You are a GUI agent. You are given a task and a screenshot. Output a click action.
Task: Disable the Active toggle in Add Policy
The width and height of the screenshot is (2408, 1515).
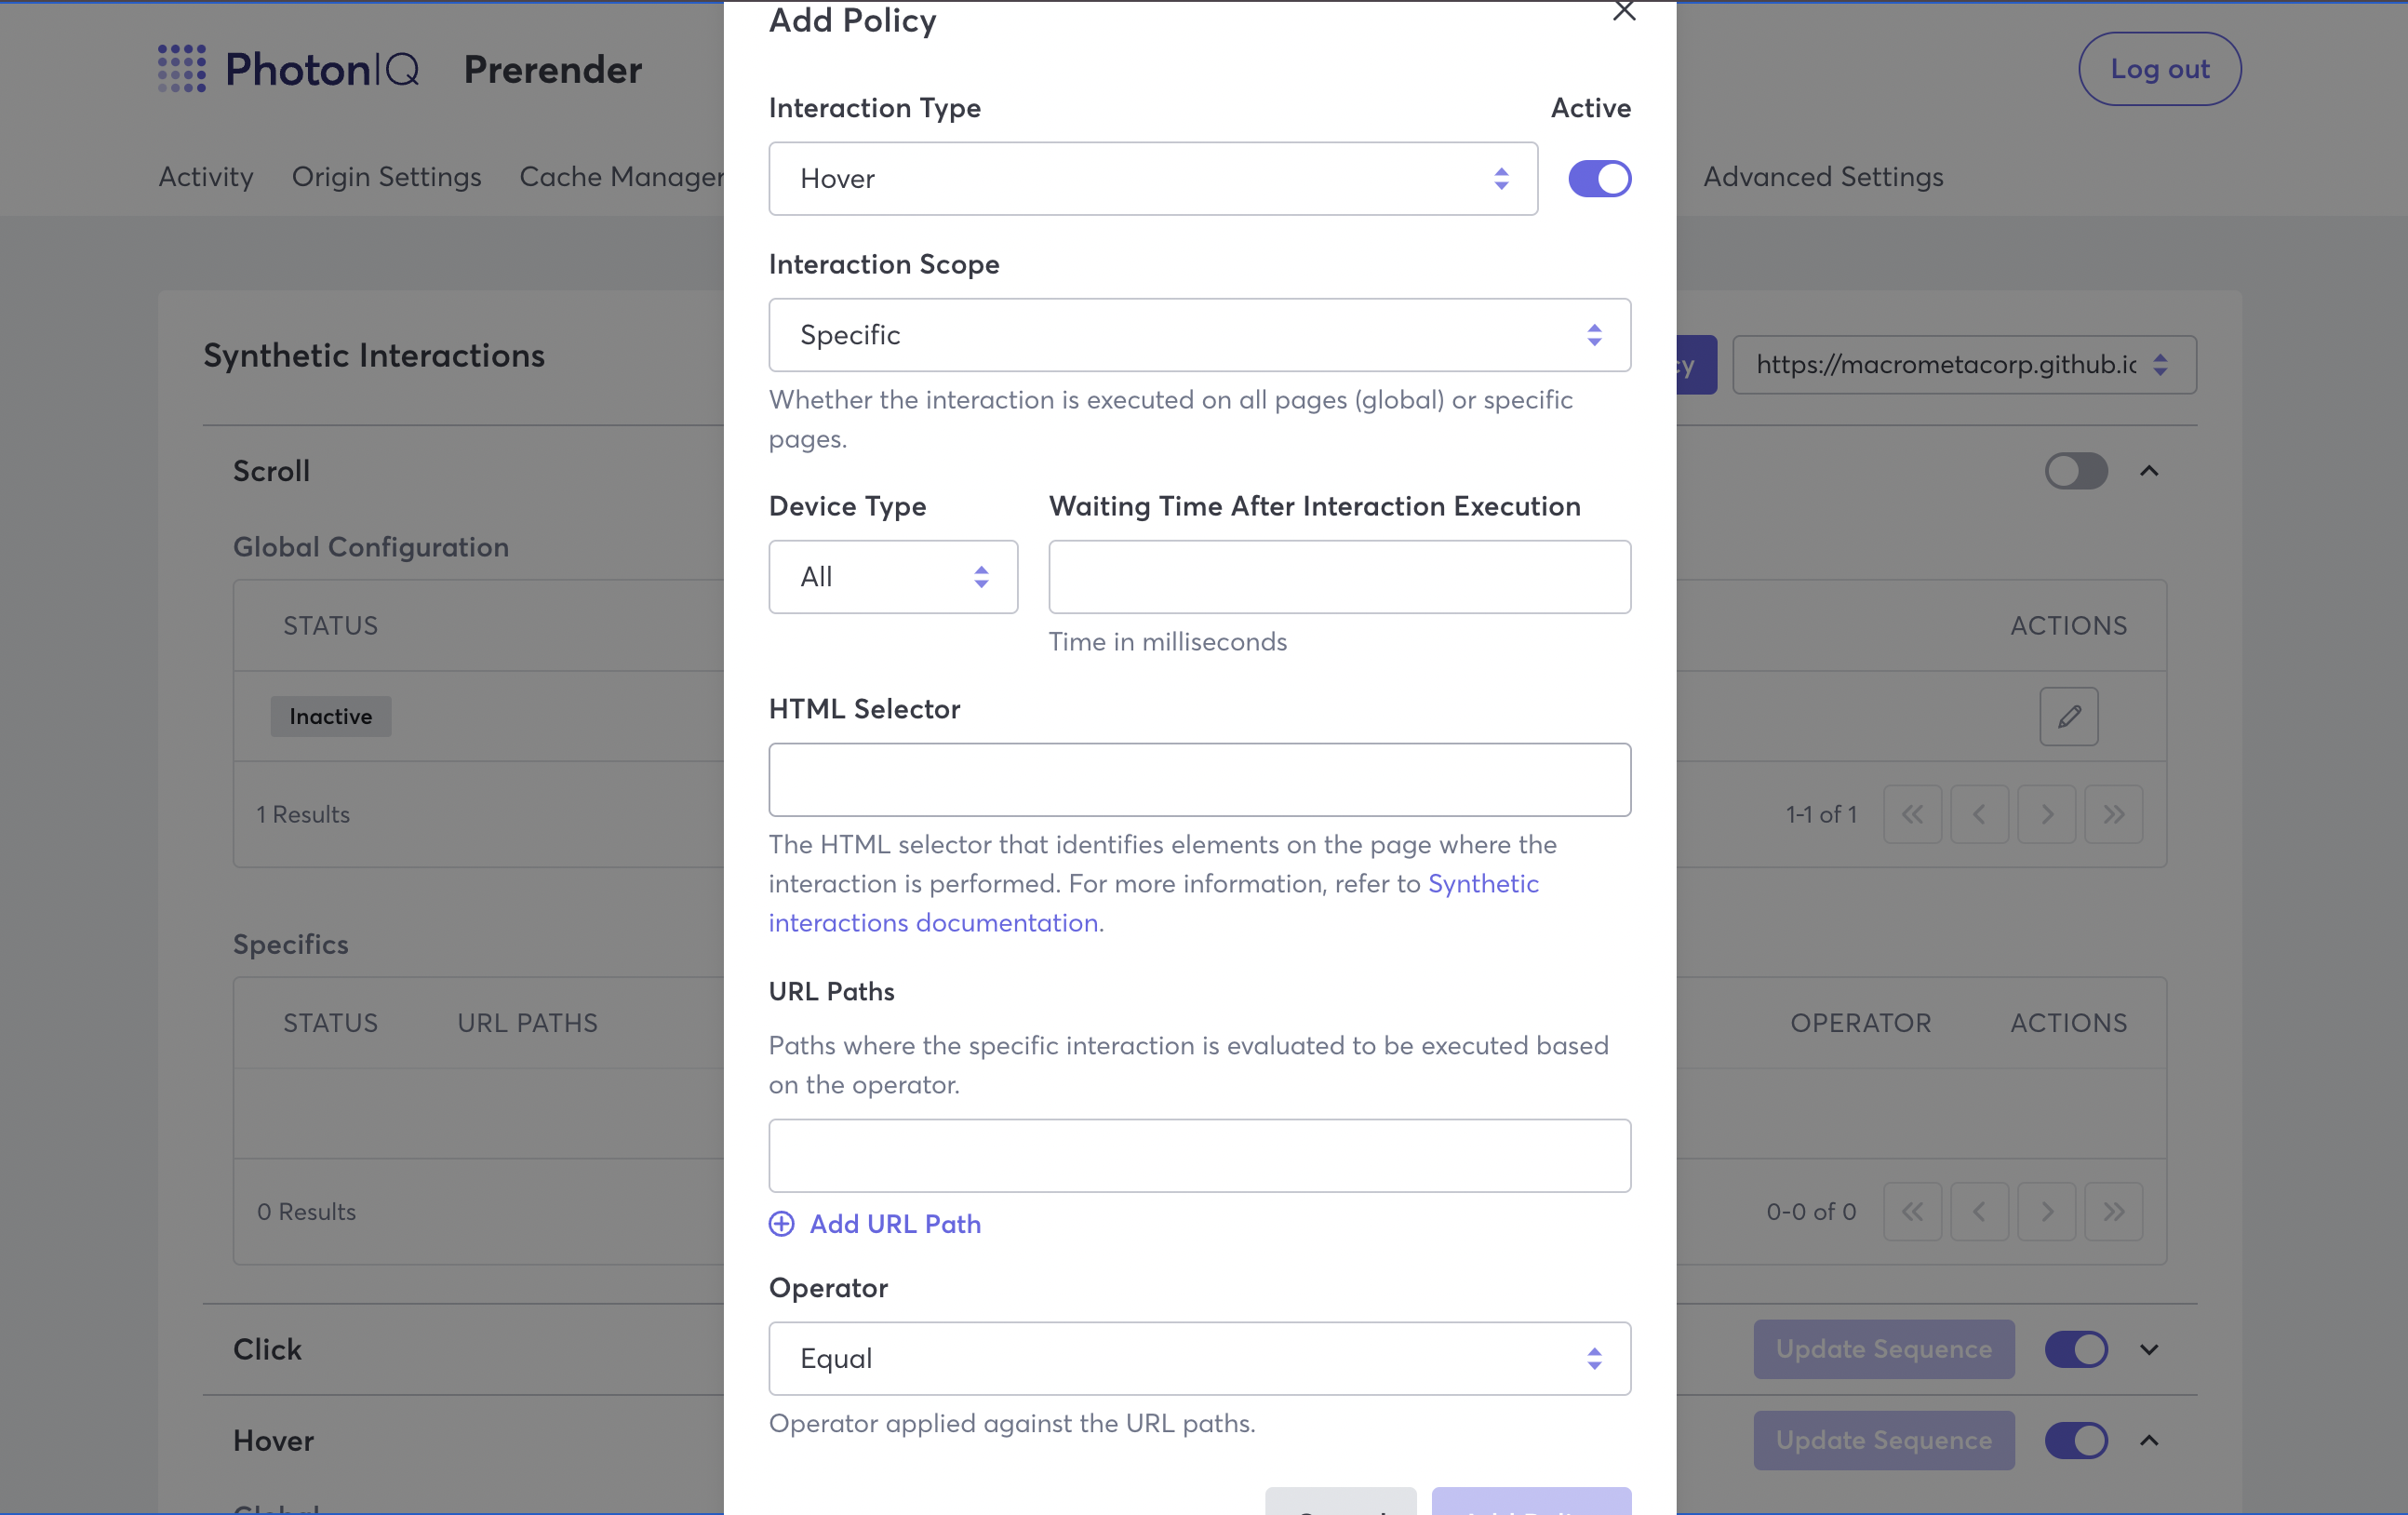[1599, 178]
